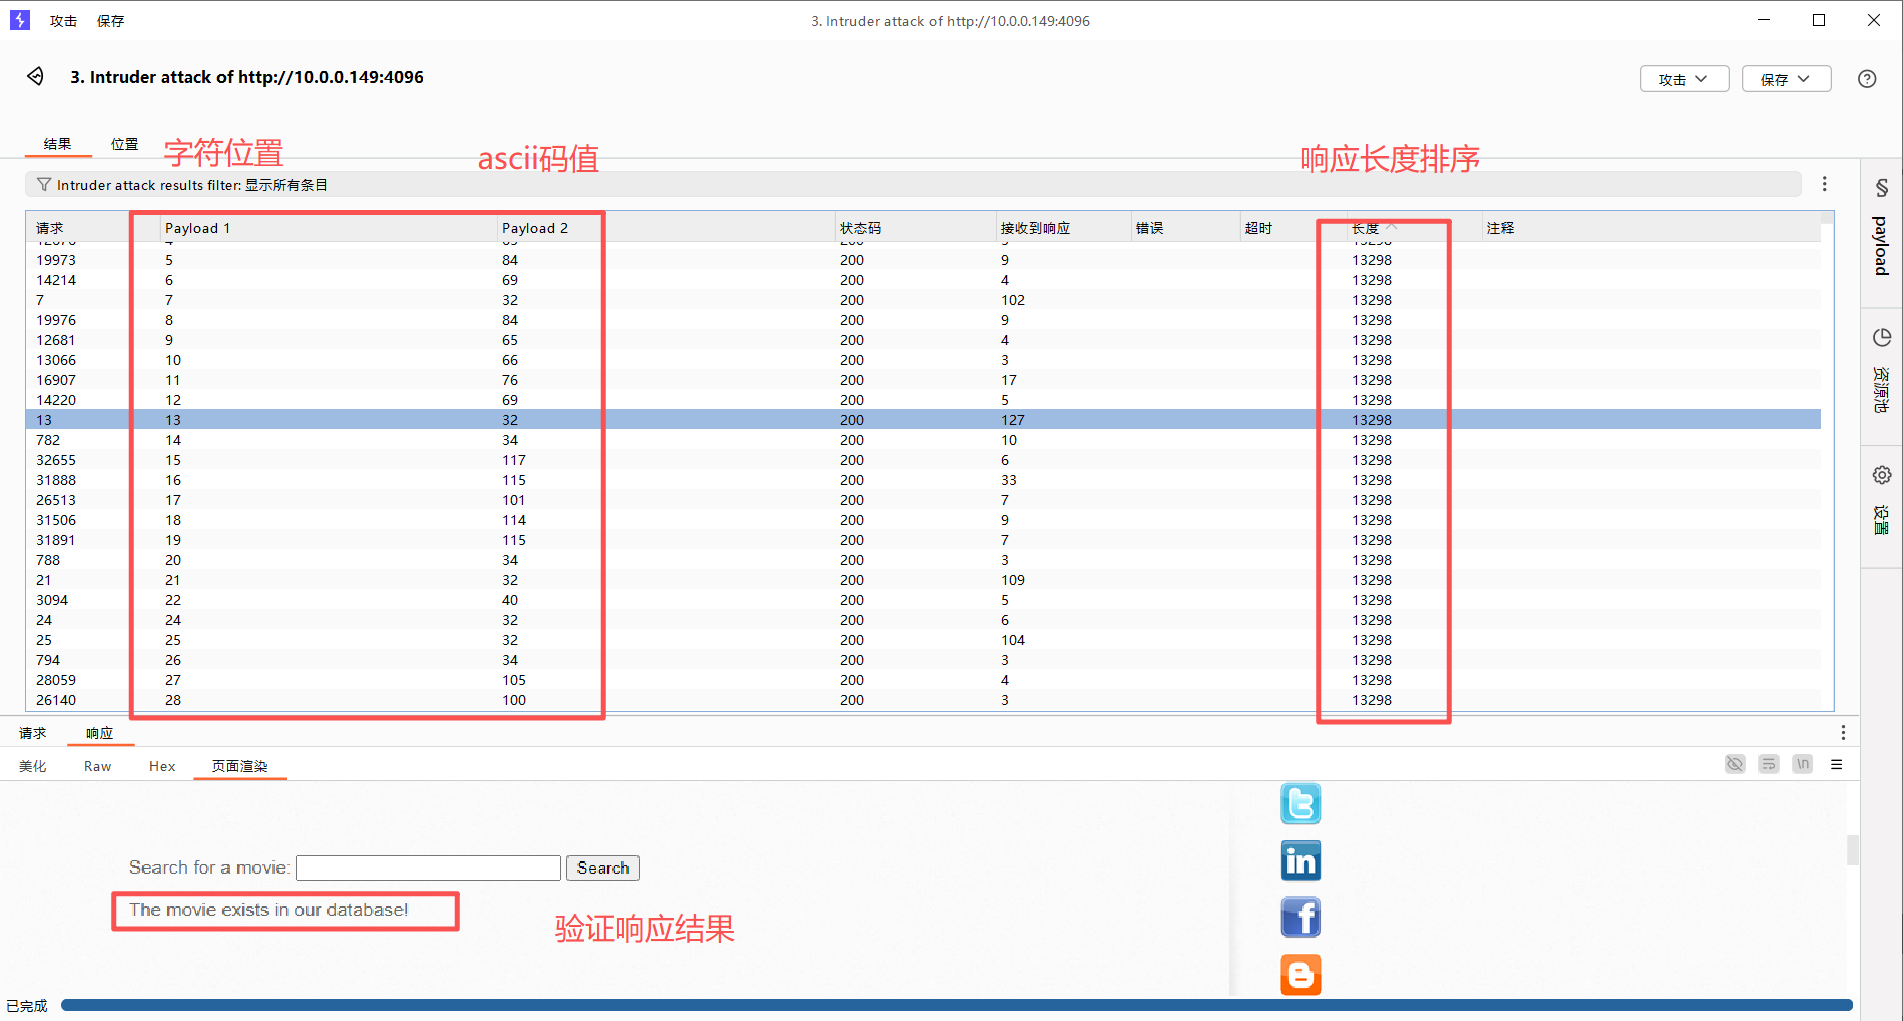The width and height of the screenshot is (1903, 1021).
Task: Click the Twitter icon in rendered page
Action: pyautogui.click(x=1300, y=804)
